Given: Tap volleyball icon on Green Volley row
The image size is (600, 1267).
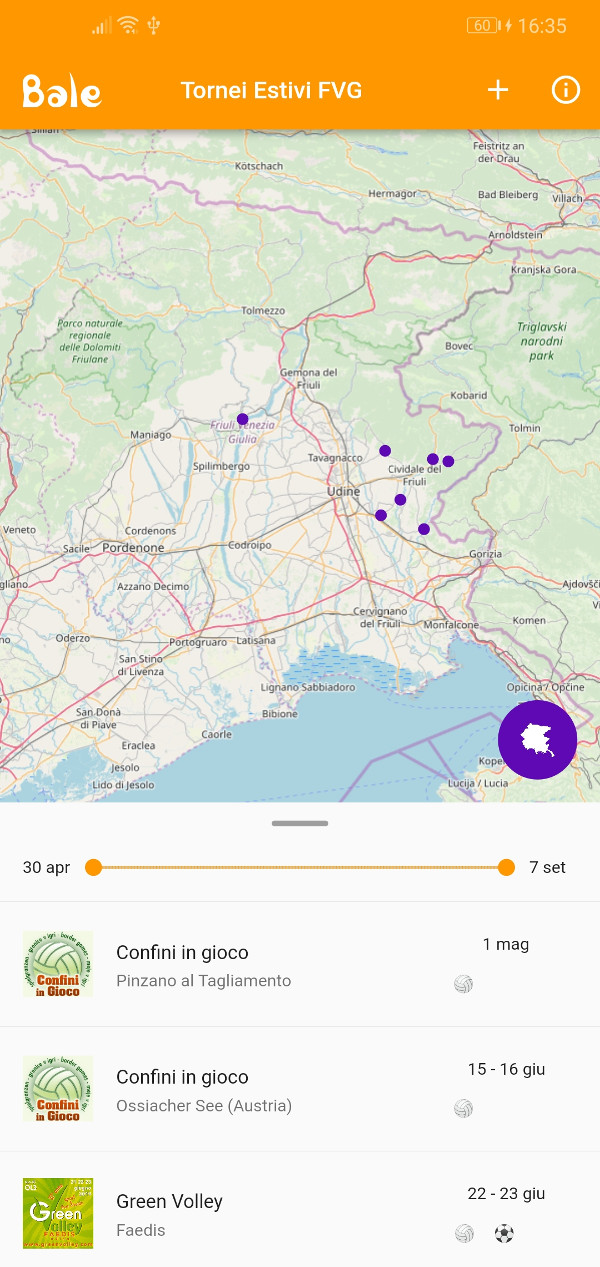Looking at the screenshot, I should (464, 1233).
